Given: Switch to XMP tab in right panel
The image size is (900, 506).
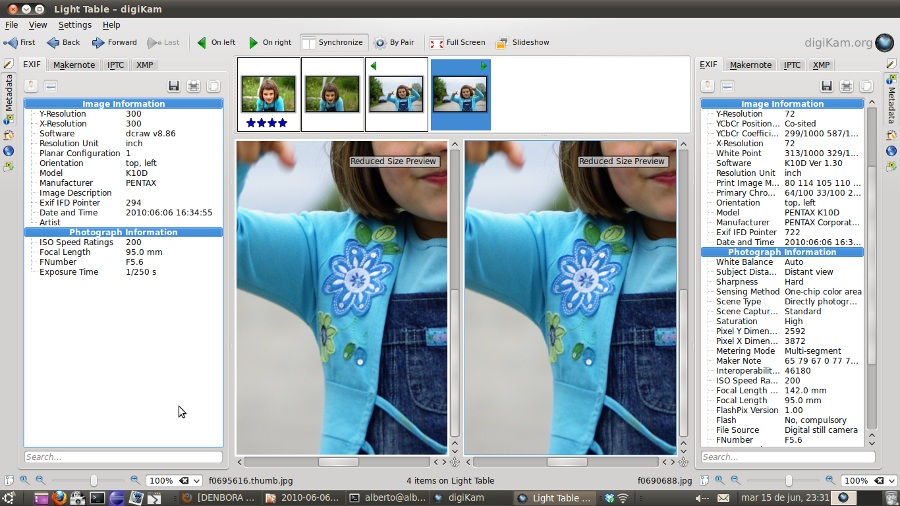Looking at the screenshot, I should coord(821,65).
